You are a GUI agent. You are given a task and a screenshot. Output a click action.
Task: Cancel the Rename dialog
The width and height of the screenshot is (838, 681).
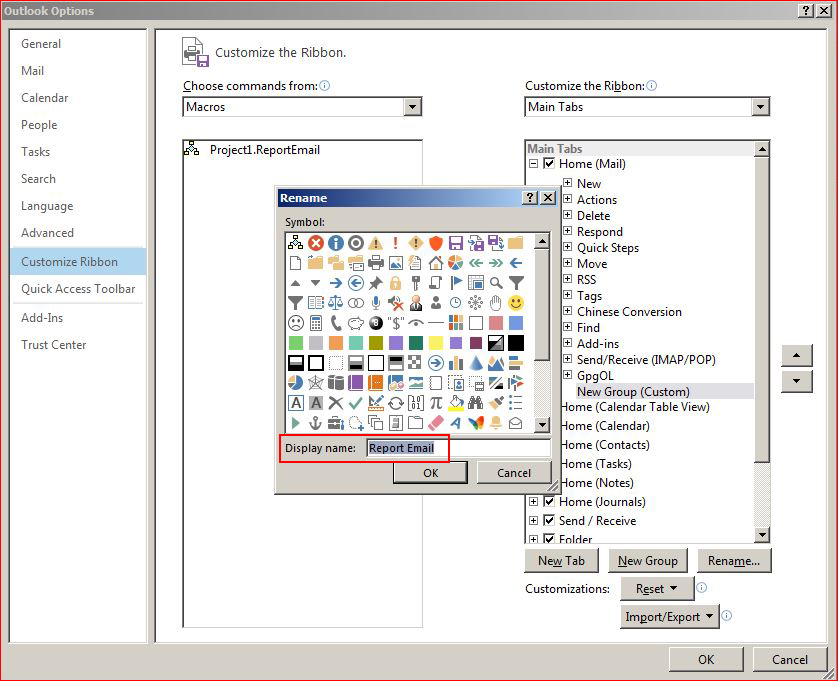(x=514, y=473)
